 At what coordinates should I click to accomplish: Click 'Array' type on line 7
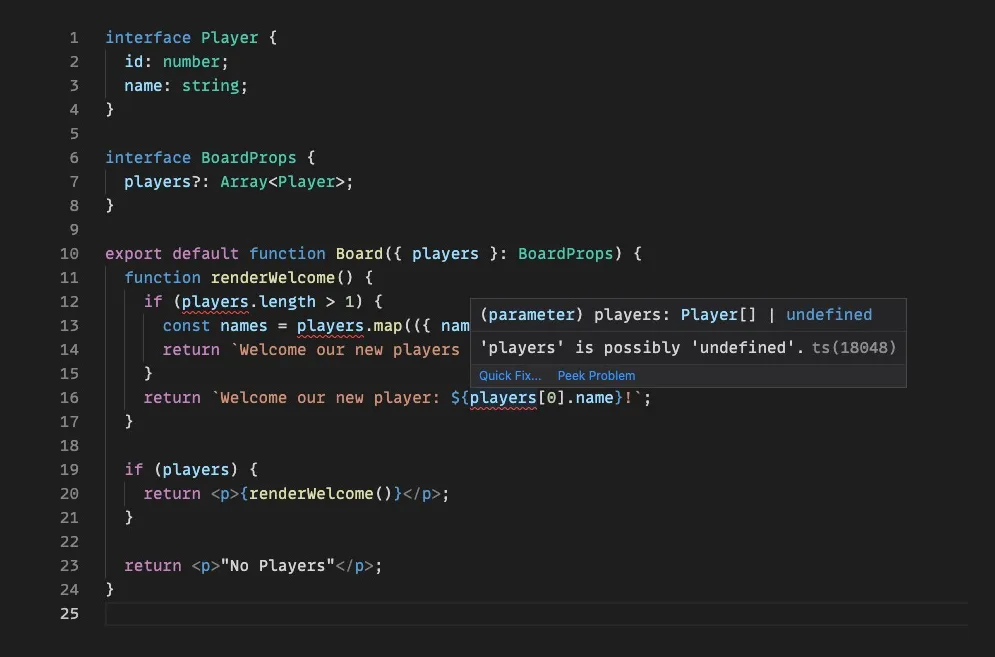[x=244, y=182]
